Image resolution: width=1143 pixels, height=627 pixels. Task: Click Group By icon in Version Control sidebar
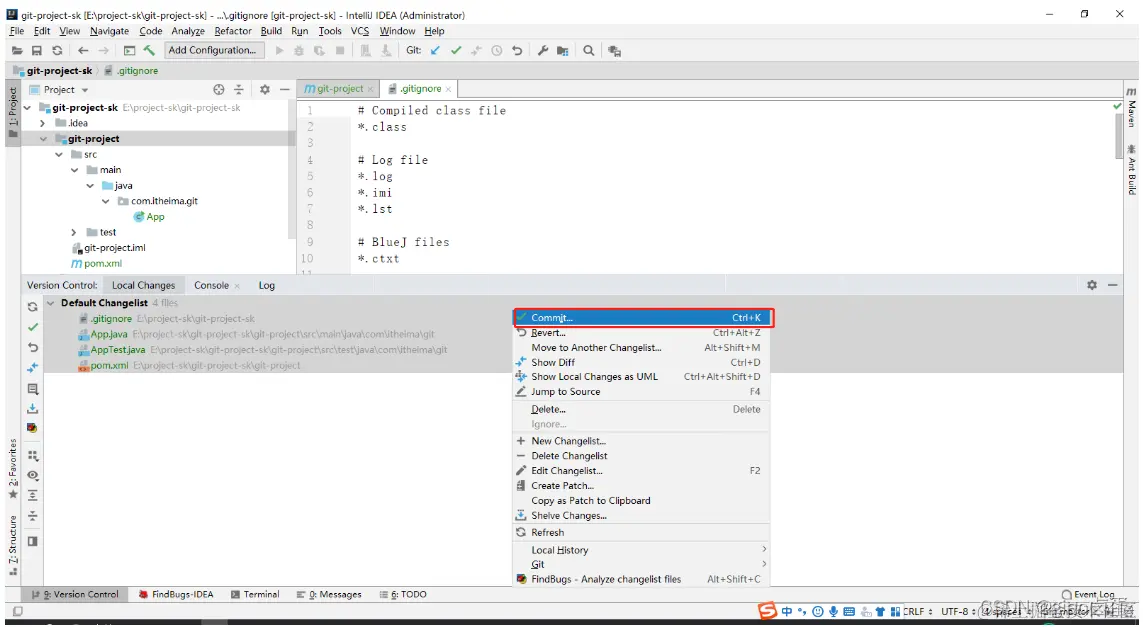point(33,456)
